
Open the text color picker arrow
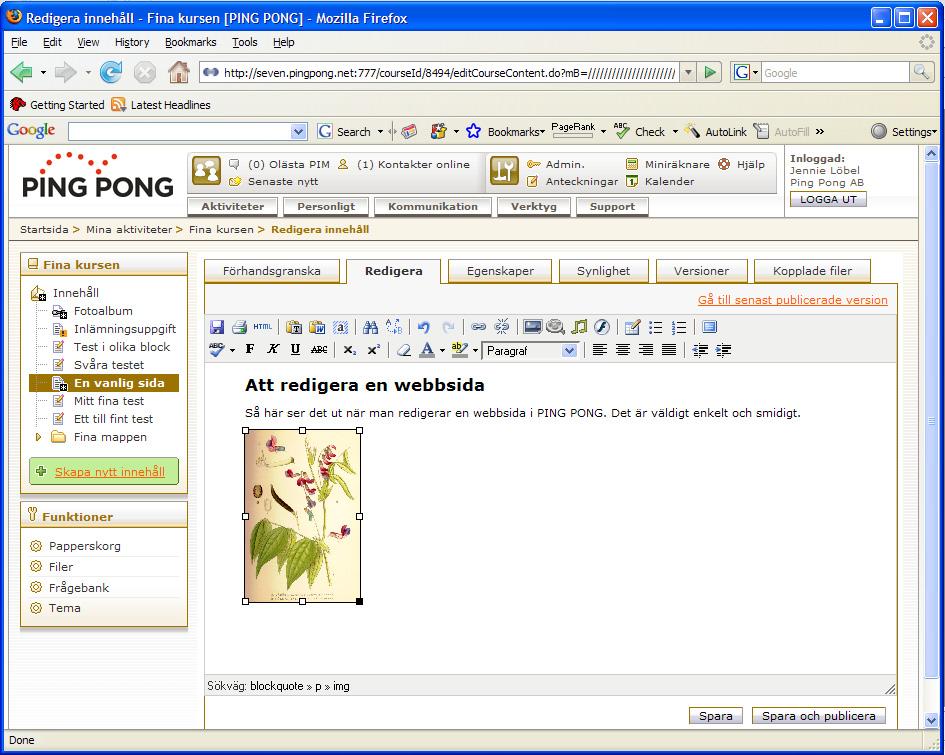pyautogui.click(x=442, y=350)
